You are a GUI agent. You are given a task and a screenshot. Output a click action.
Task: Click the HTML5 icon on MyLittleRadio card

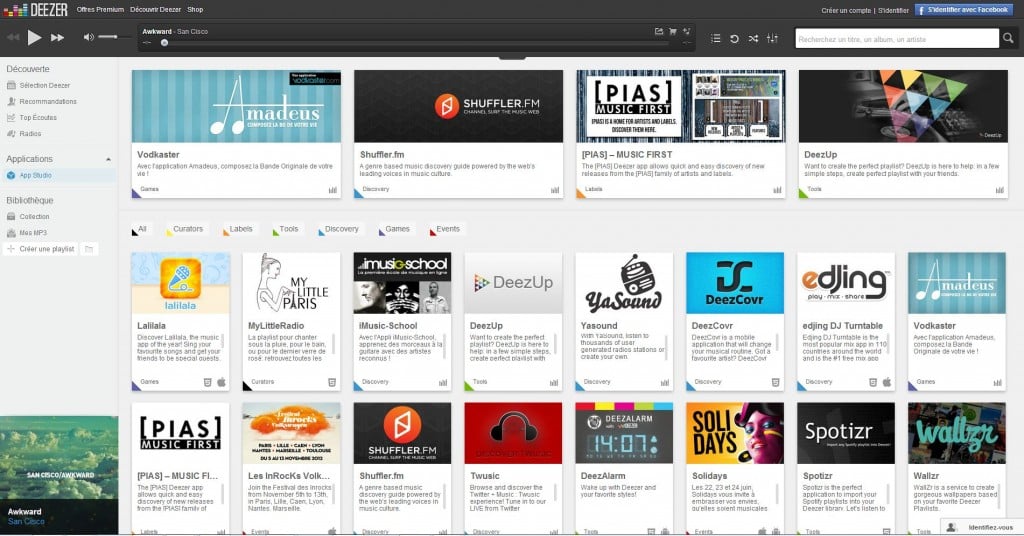click(332, 383)
